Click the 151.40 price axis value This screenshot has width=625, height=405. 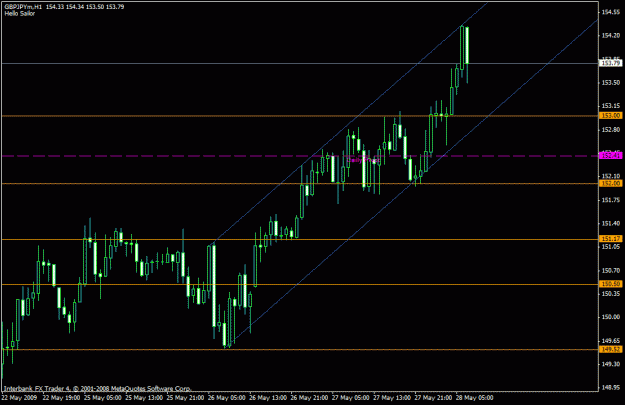click(611, 224)
